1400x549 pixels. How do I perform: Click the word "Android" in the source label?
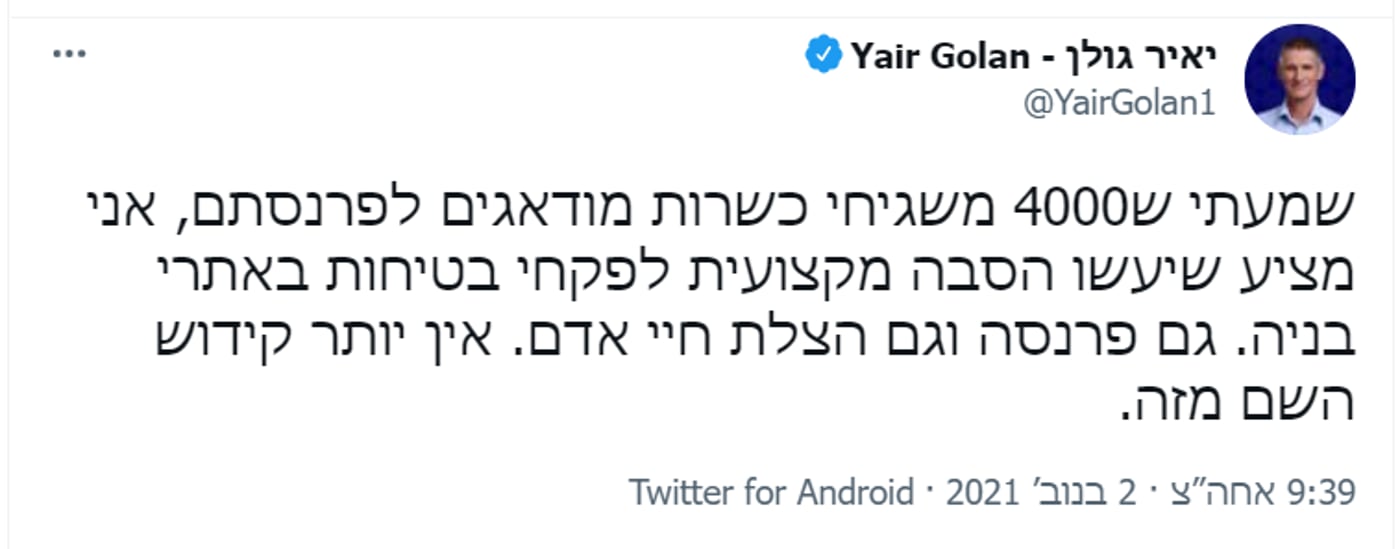855,493
